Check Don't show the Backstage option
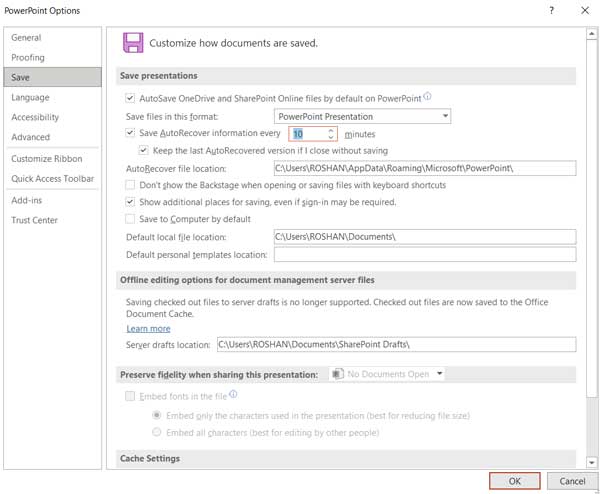The image size is (600, 494). (130, 185)
